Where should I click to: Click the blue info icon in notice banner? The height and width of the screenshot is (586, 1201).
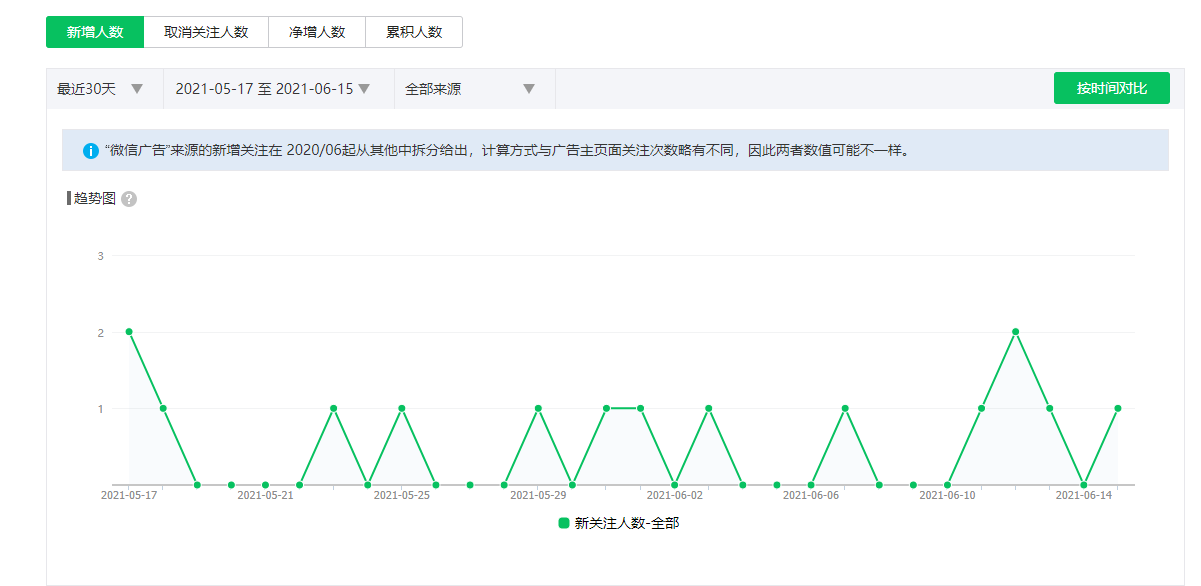91,151
